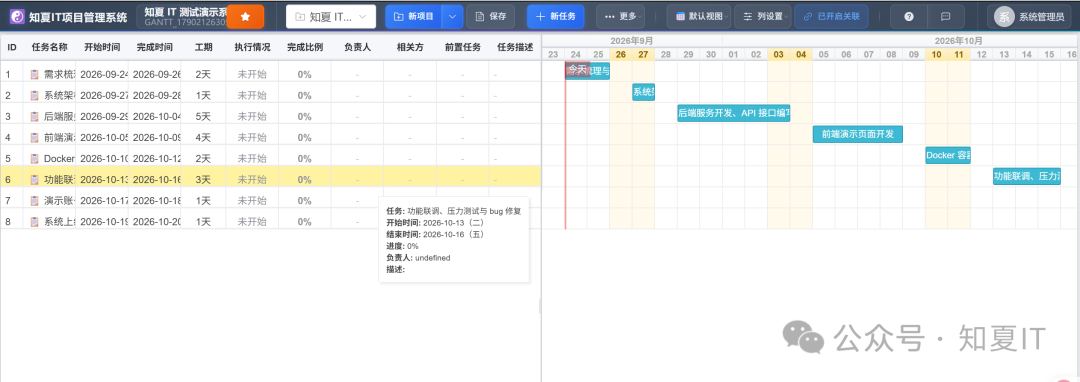Click the 相关方 column header

pyautogui.click(x=410, y=47)
